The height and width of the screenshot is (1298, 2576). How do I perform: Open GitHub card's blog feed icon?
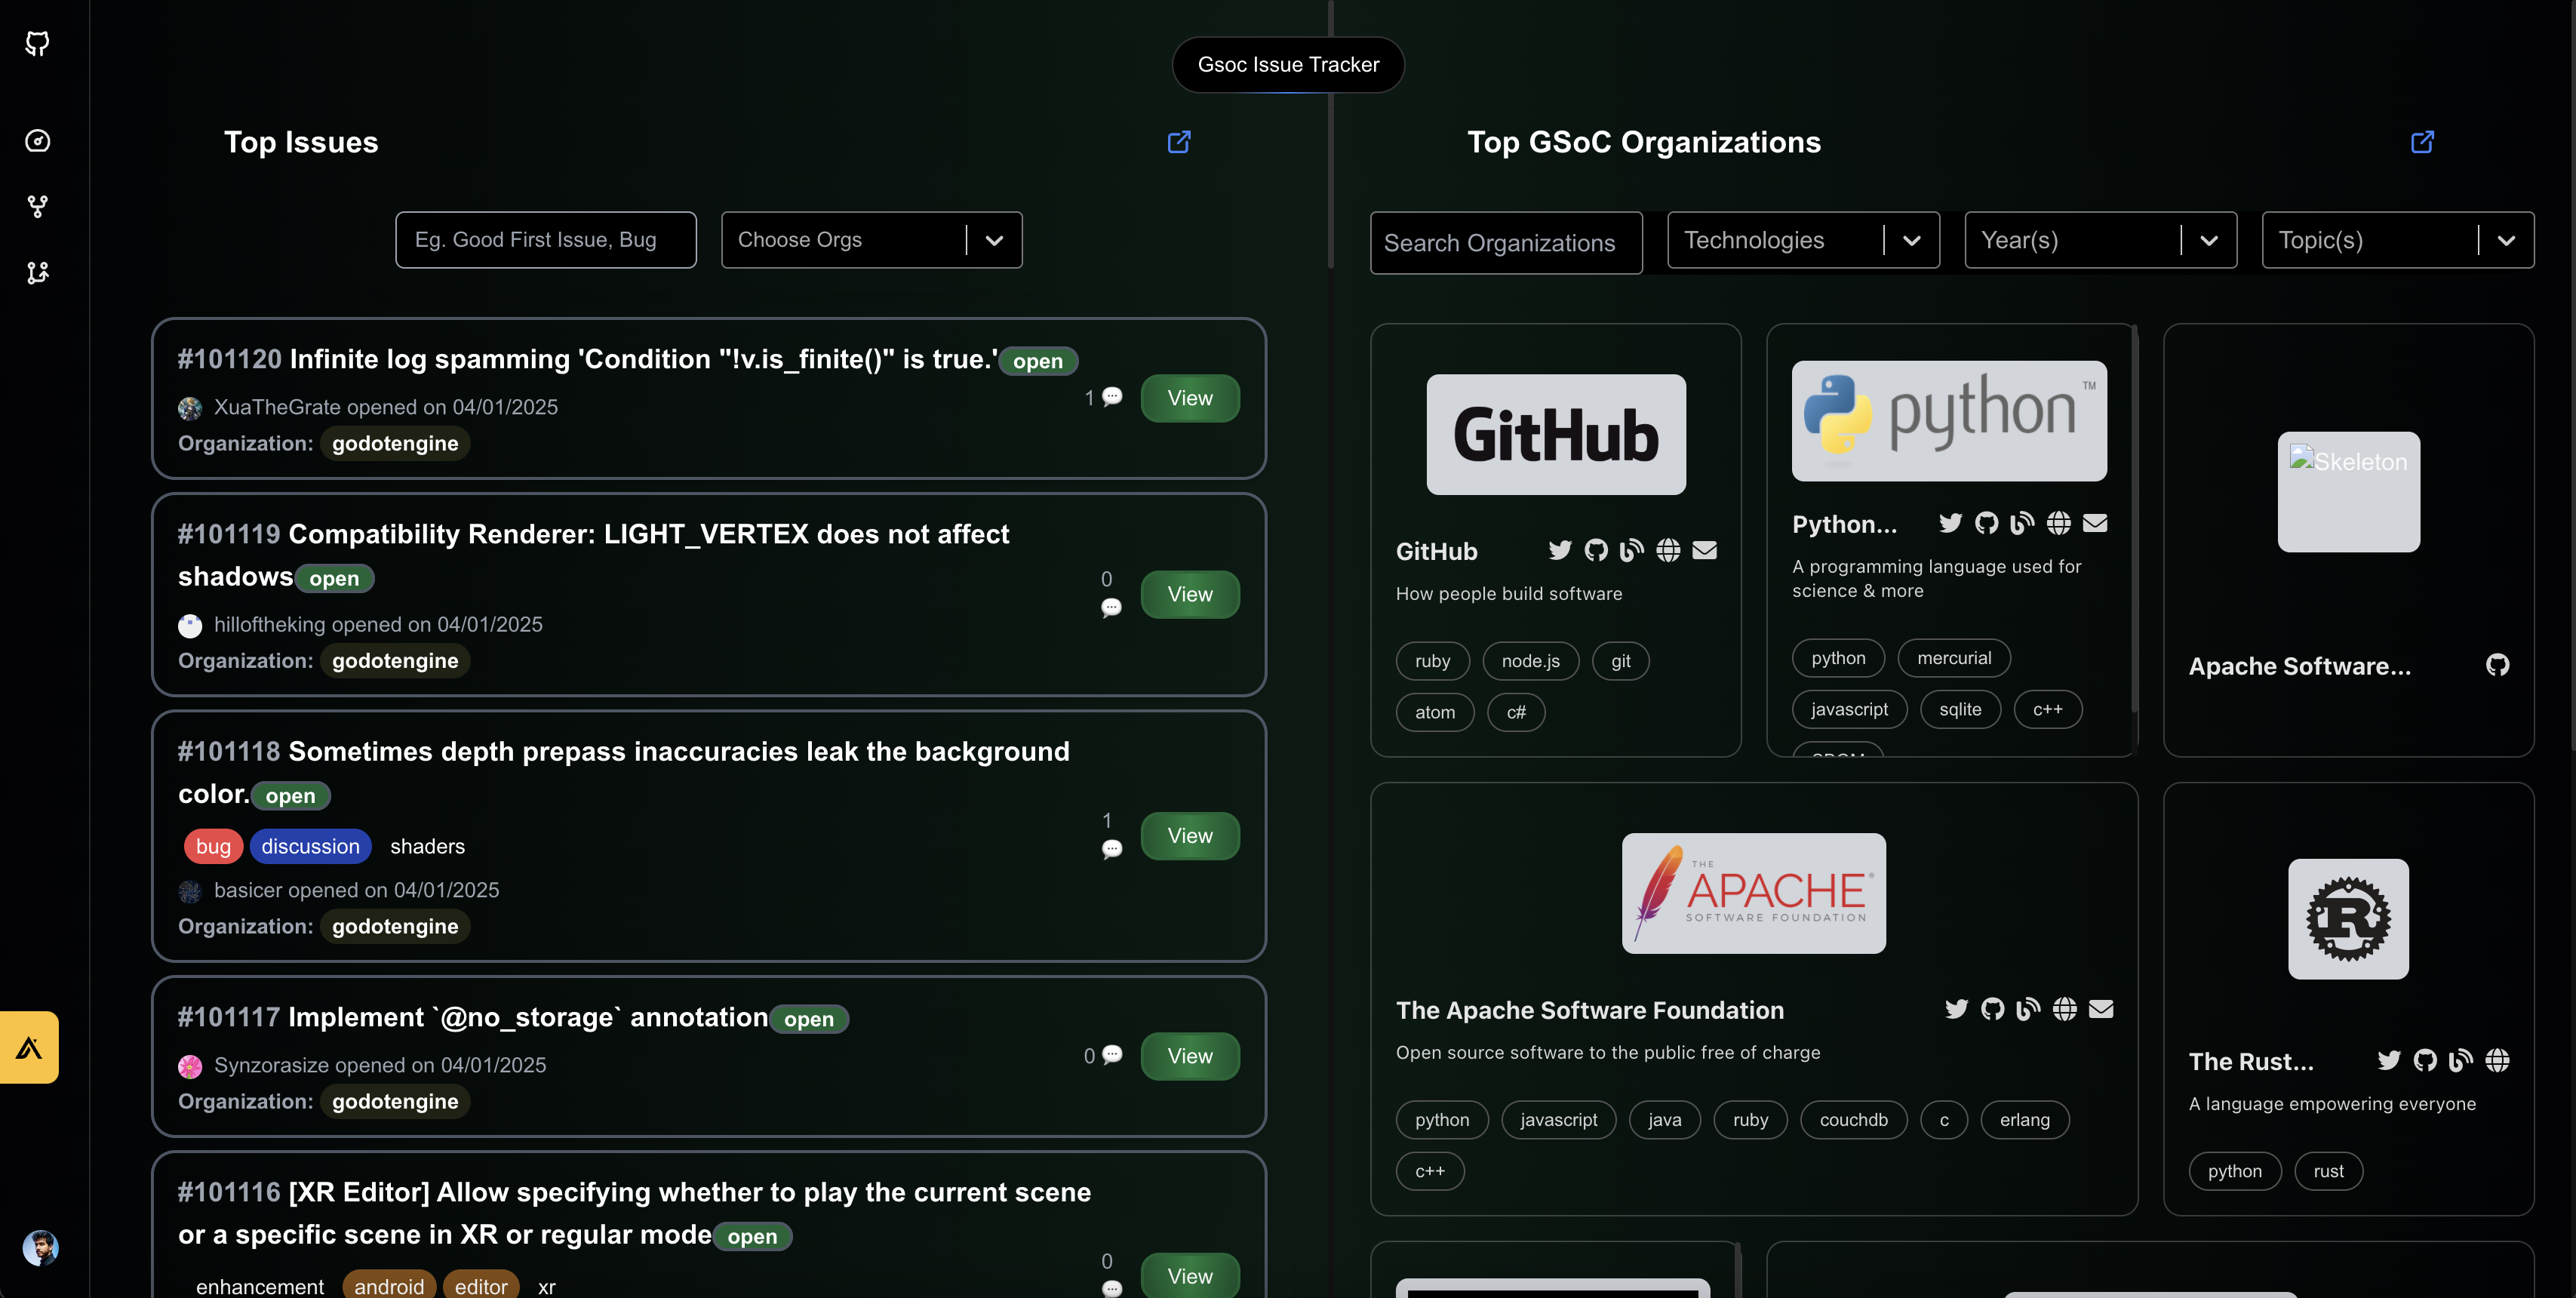click(1631, 550)
